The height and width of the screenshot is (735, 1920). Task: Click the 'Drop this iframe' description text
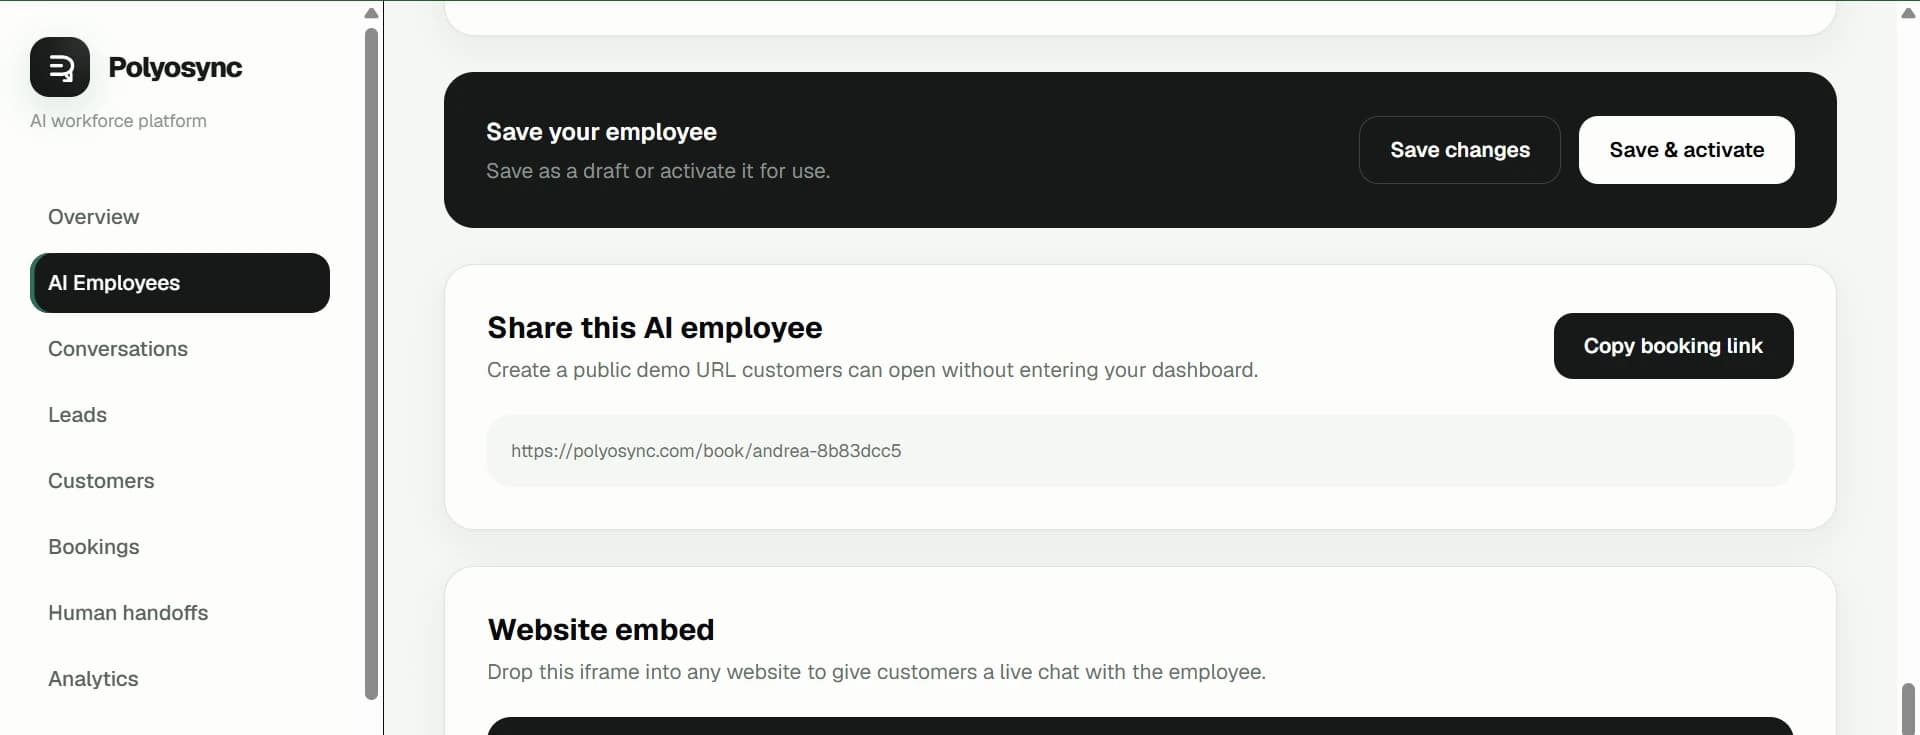coord(876,672)
